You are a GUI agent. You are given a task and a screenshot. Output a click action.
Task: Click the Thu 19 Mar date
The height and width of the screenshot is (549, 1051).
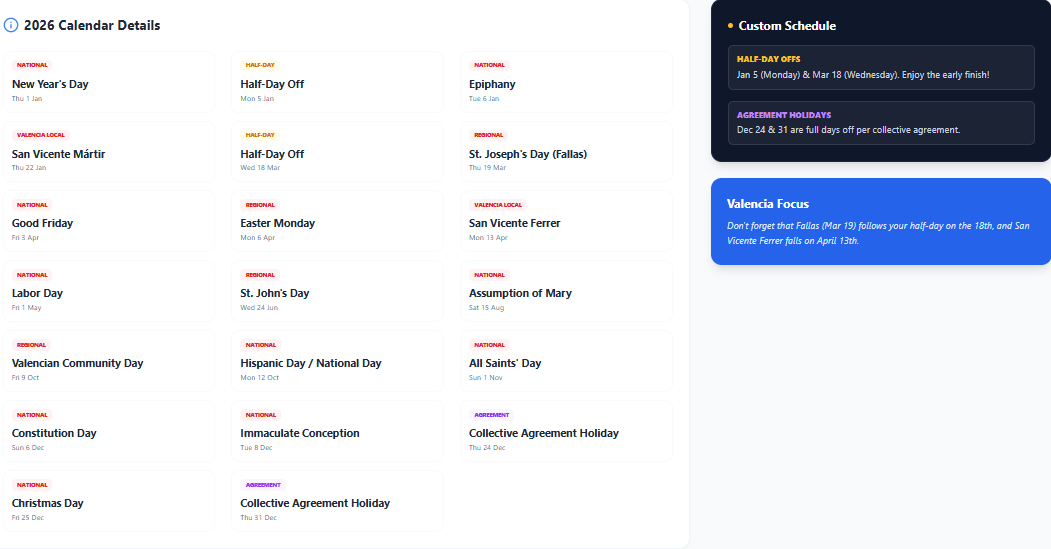[x=487, y=168]
